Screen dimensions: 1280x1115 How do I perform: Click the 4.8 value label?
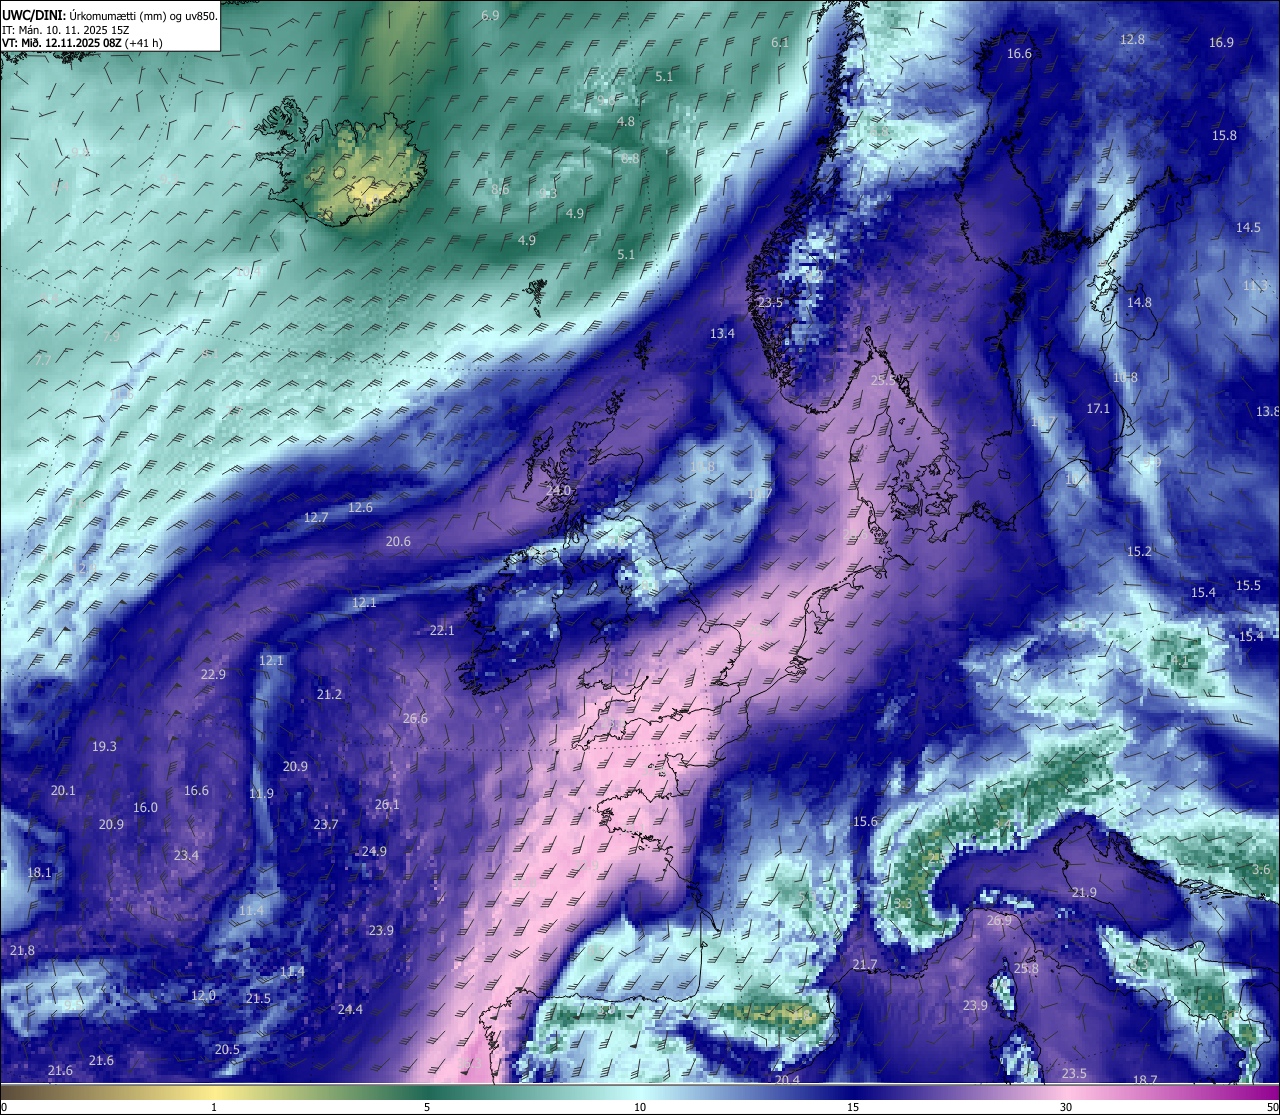625,121
